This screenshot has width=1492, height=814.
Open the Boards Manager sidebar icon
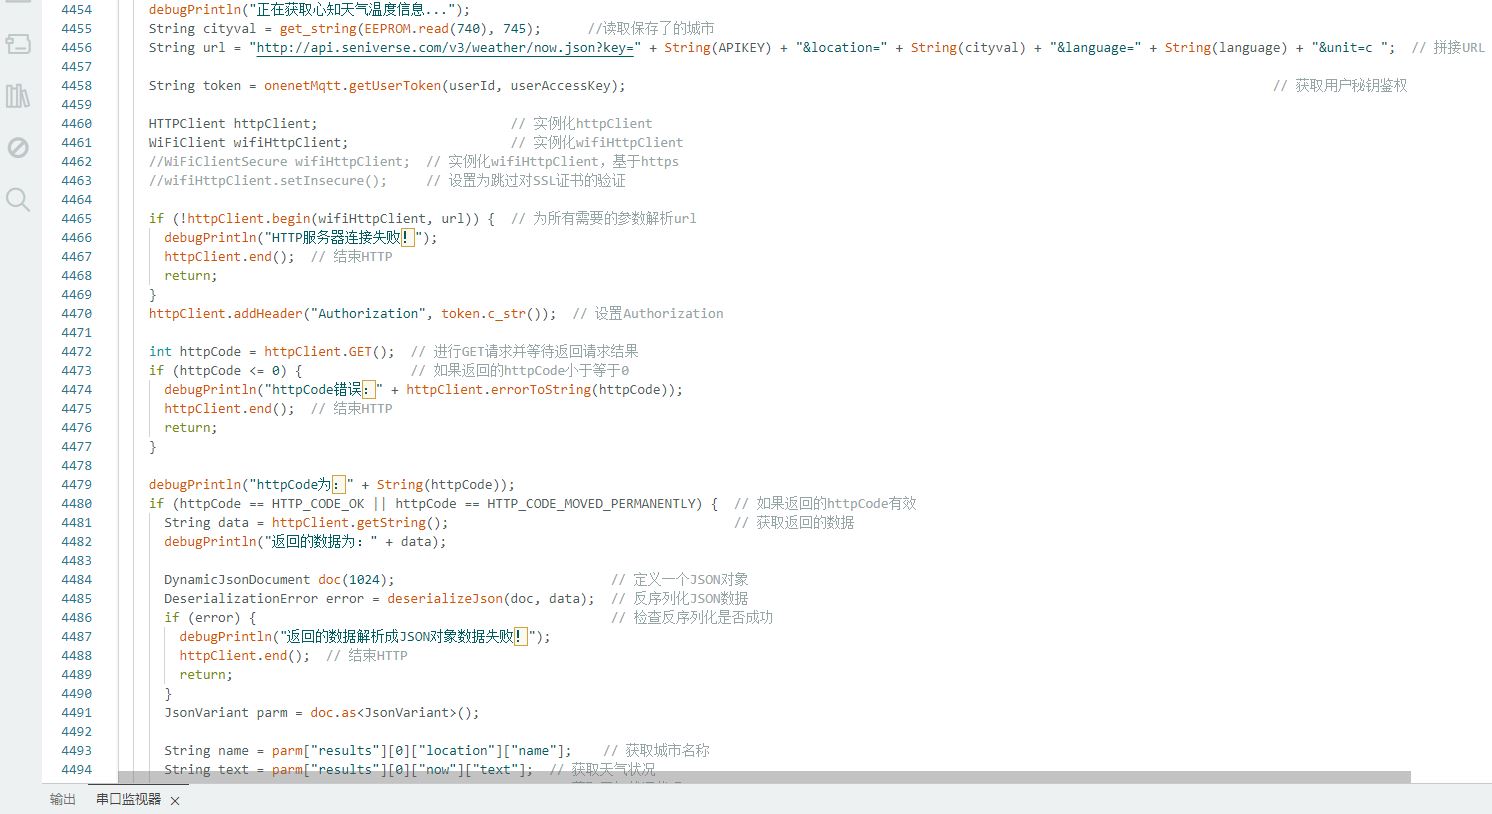[x=18, y=44]
